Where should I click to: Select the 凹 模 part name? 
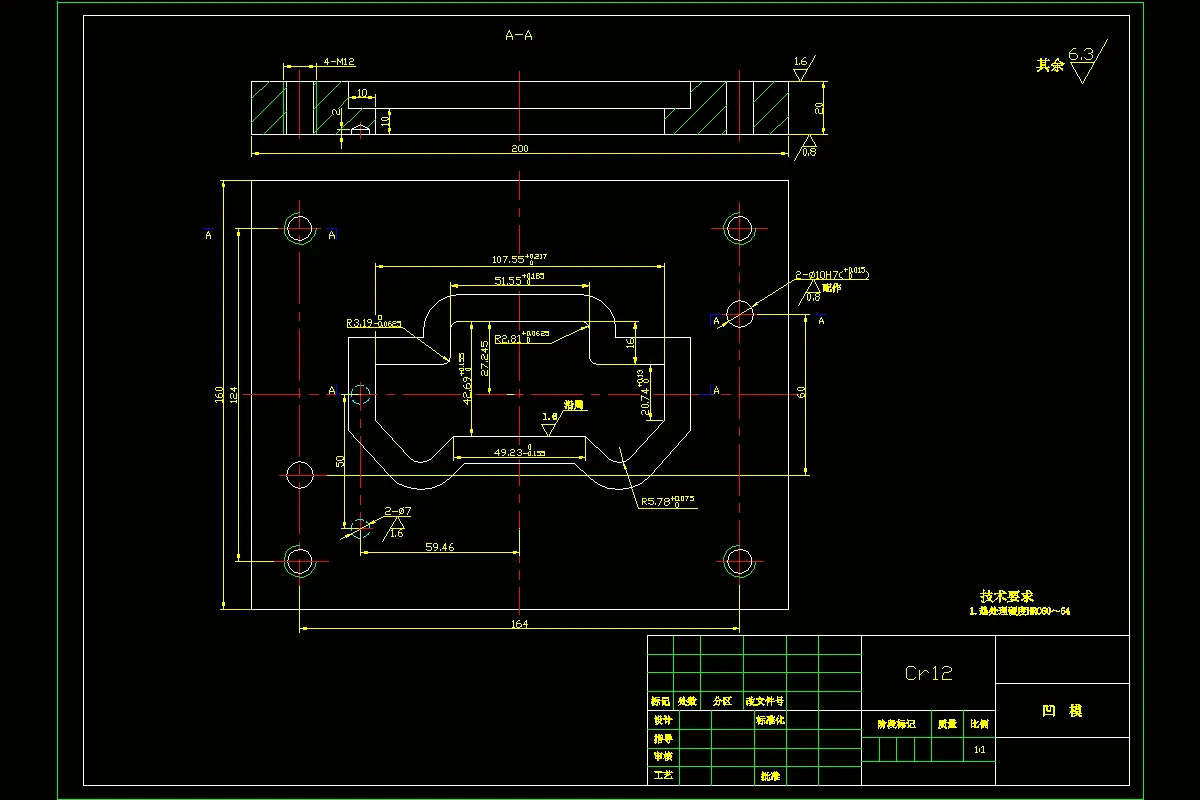point(1062,711)
